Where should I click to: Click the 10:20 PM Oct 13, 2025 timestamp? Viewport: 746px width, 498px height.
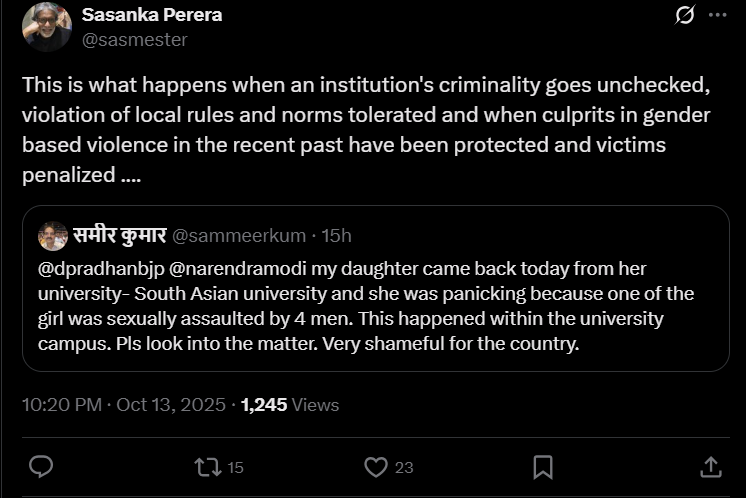click(x=125, y=405)
